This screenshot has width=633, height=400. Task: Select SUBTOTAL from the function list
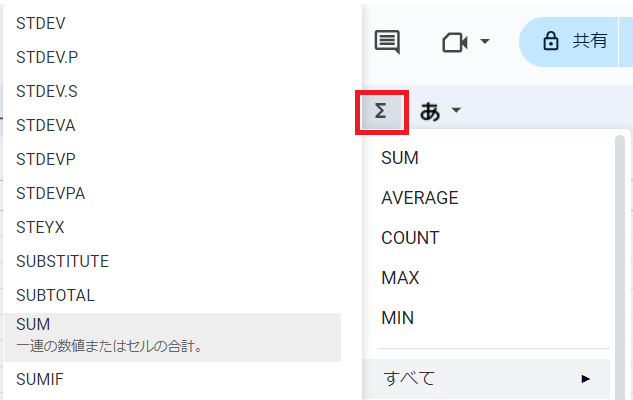[x=55, y=295]
